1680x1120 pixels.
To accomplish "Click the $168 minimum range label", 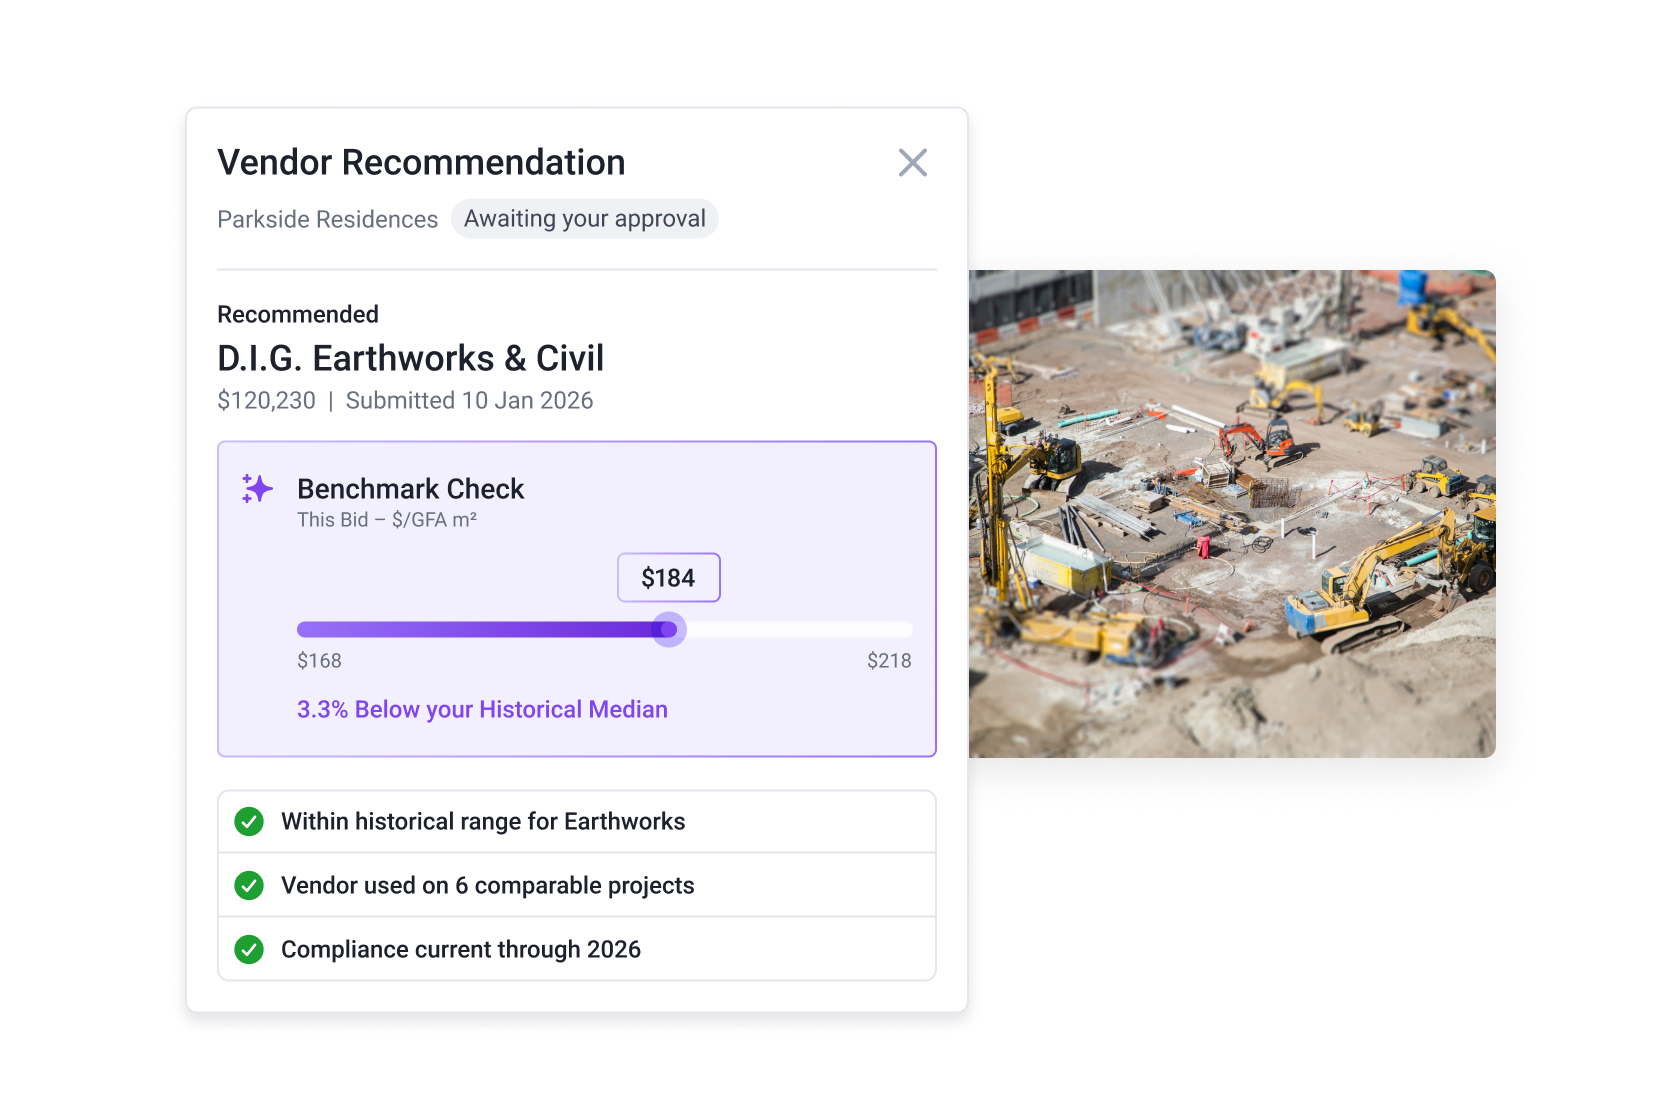I will (x=319, y=660).
